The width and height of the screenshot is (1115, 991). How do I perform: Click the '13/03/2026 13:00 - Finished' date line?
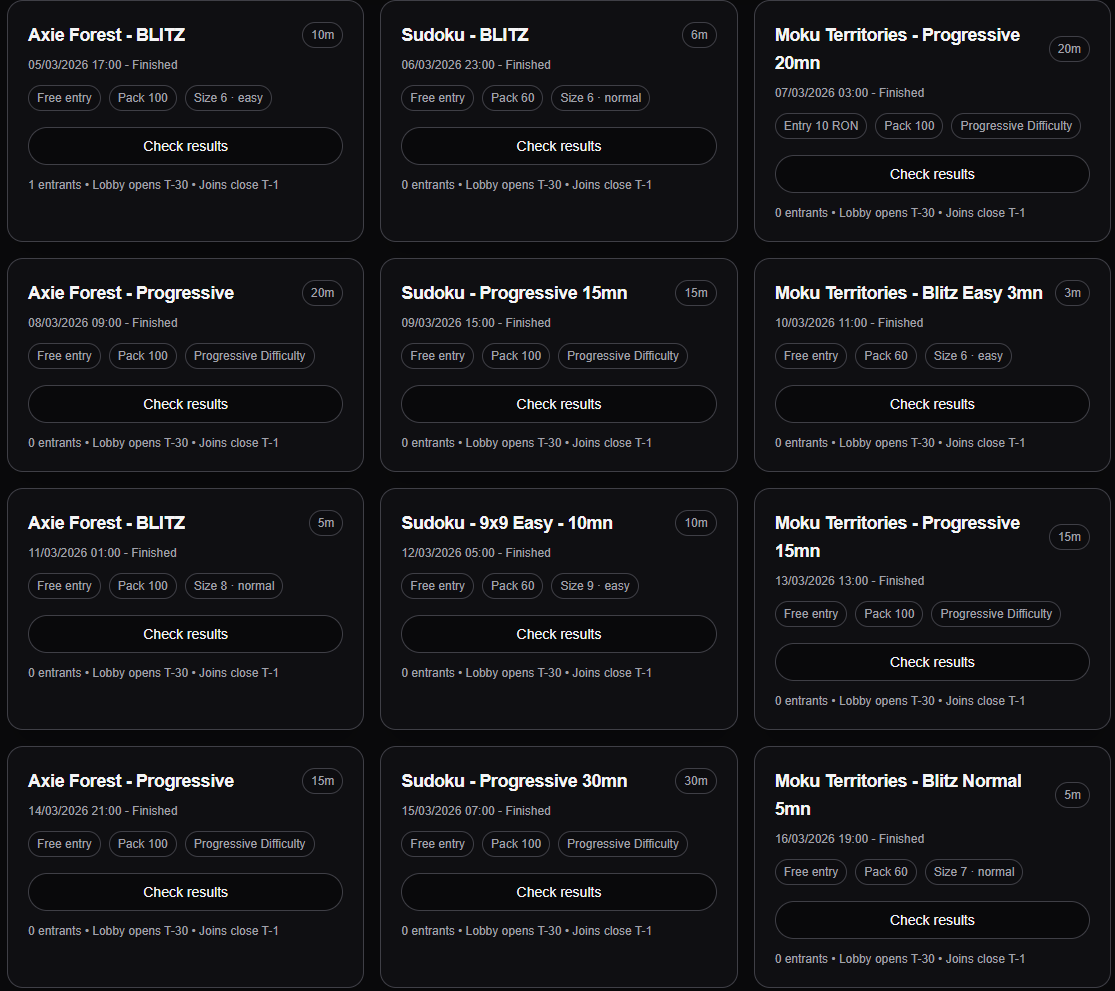point(849,581)
